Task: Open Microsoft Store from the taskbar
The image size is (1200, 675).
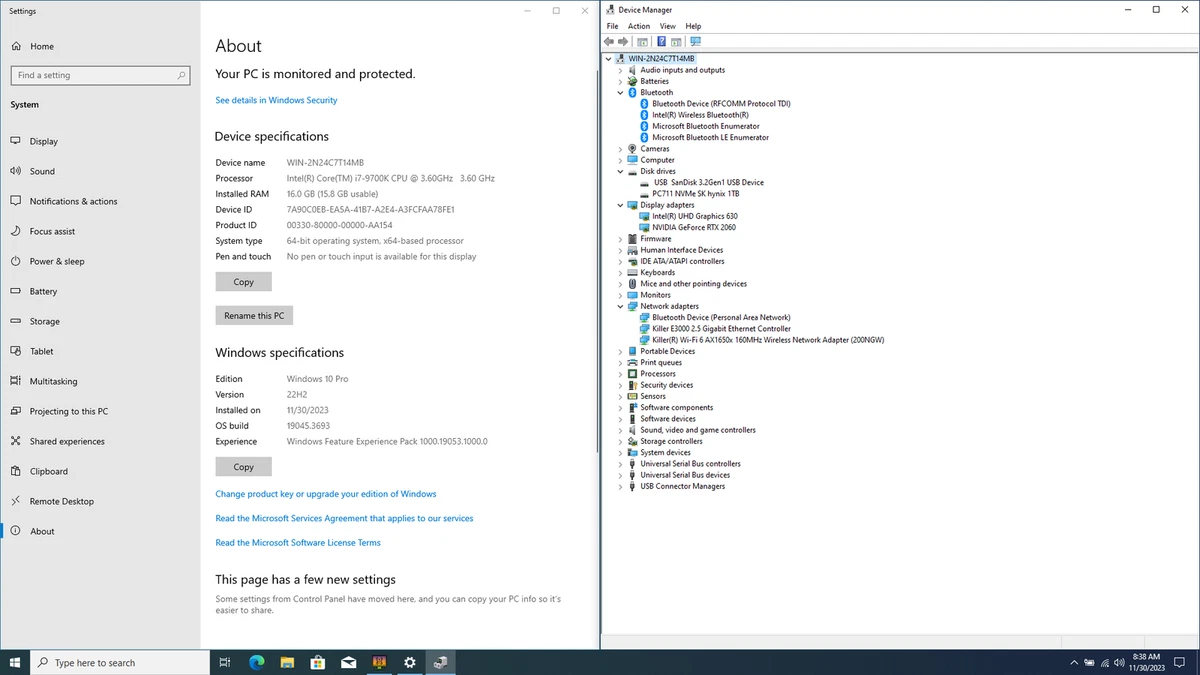Action: (318, 662)
